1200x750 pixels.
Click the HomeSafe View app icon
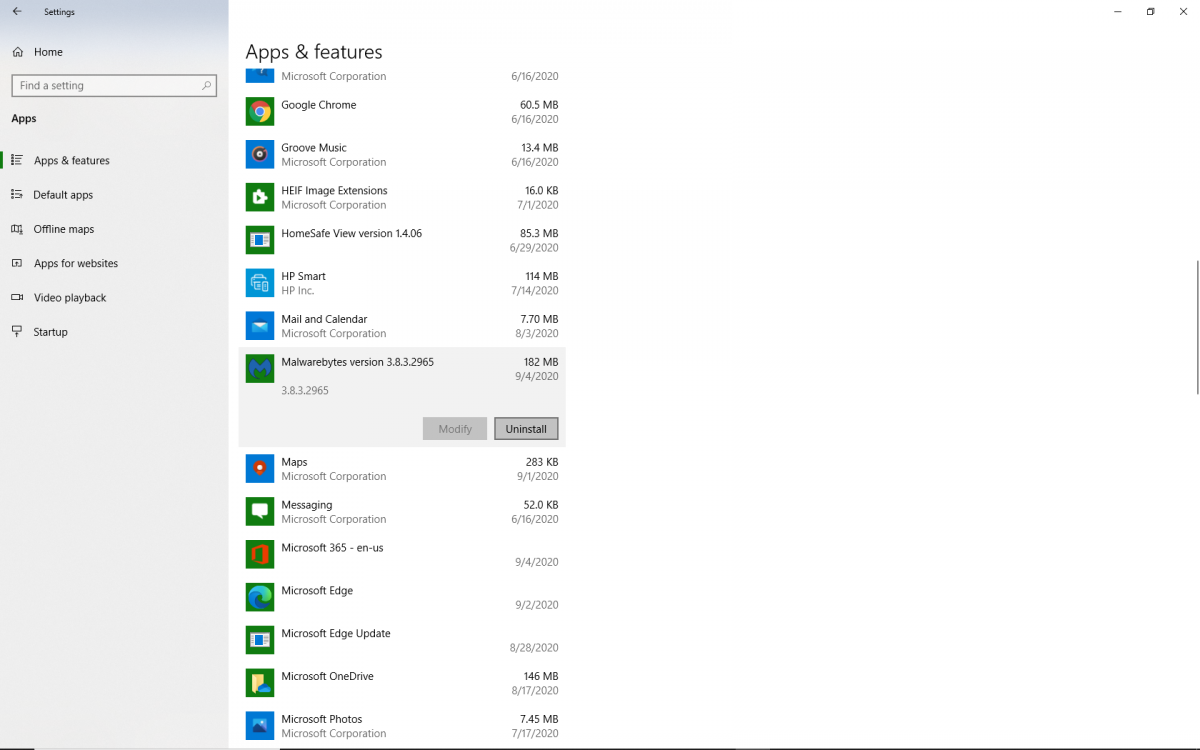[x=260, y=240]
